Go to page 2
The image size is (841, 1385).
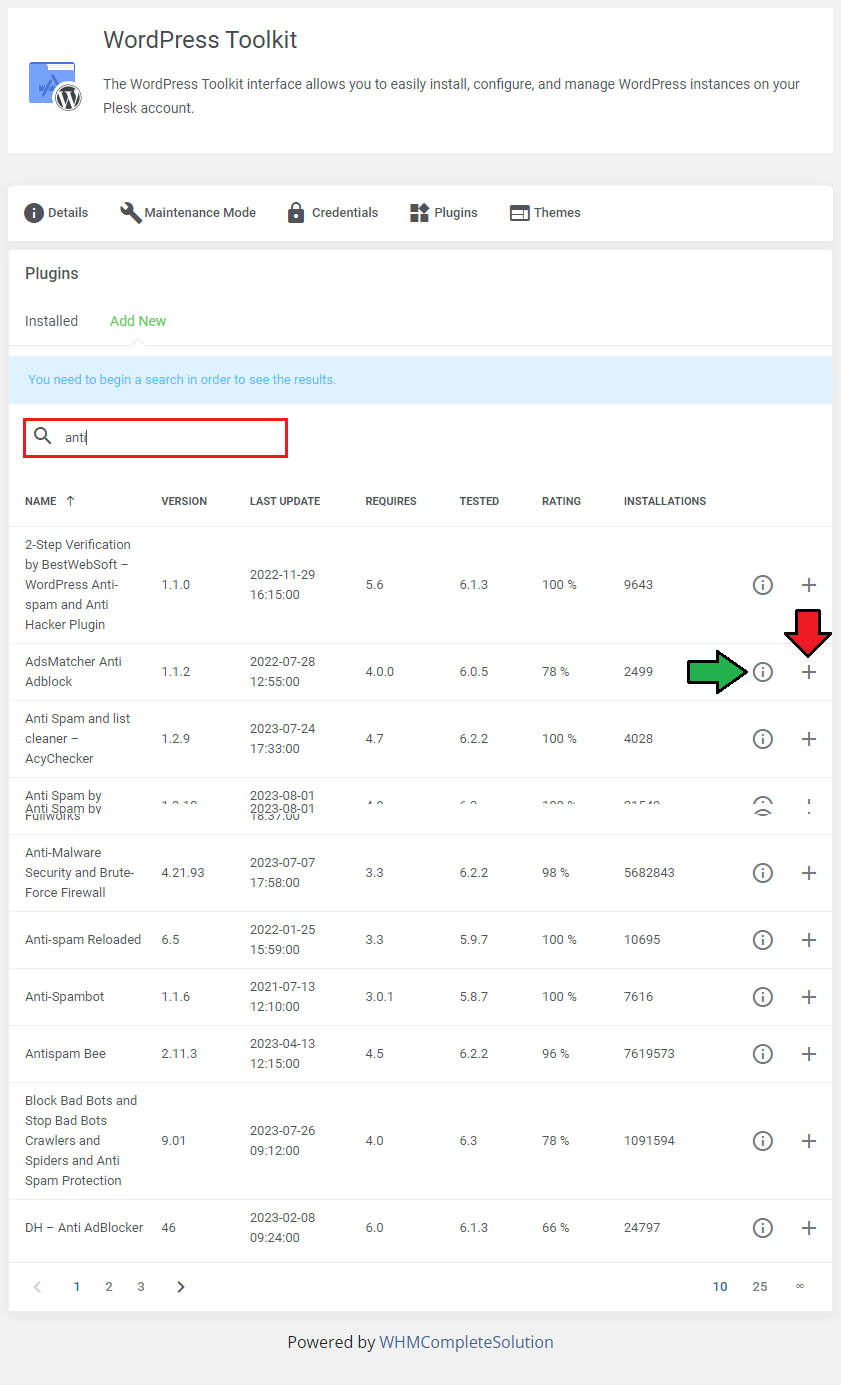click(109, 1287)
